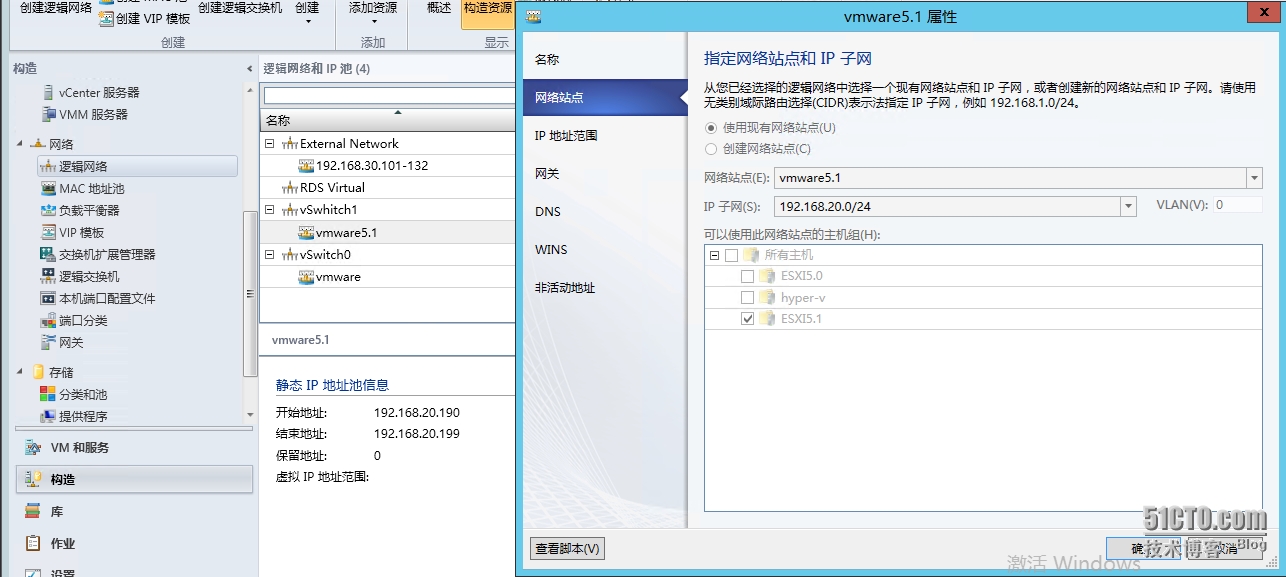This screenshot has width=1286, height=577.
Task: Click the 分类和池 colored squares icon
Action: pyautogui.click(x=48, y=394)
